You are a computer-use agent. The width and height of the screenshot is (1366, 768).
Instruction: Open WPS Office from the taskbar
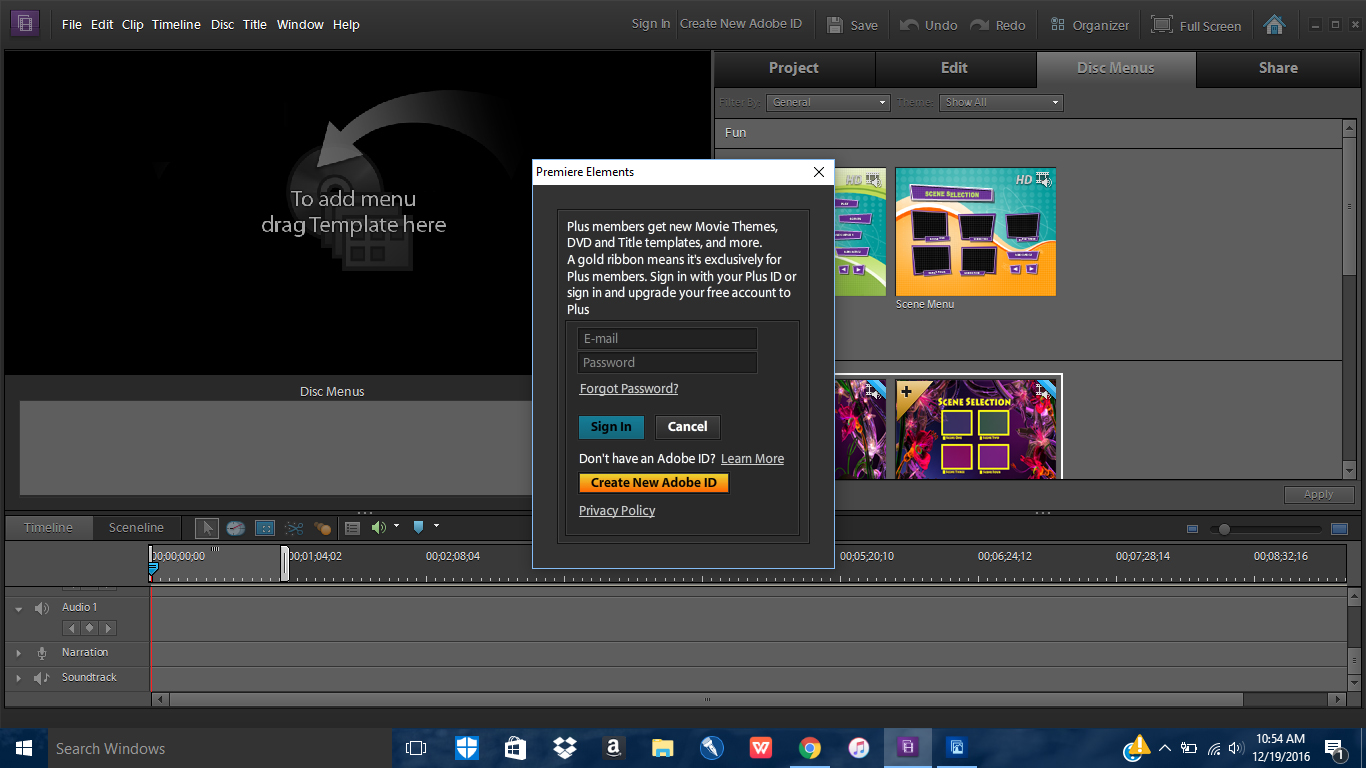[x=760, y=748]
